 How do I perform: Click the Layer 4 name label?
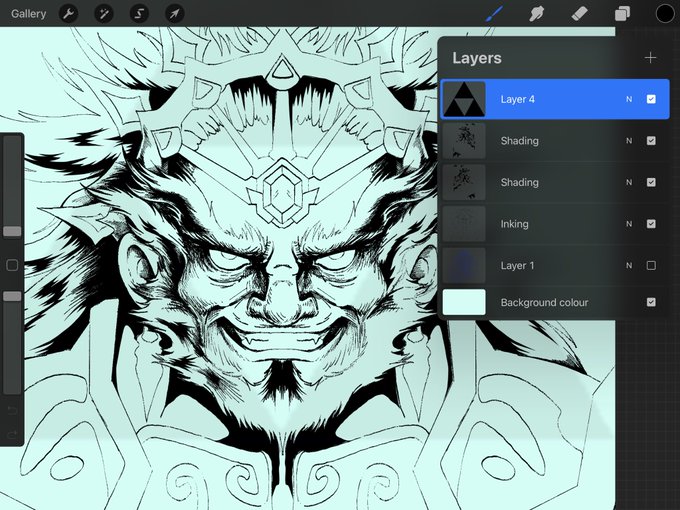[x=517, y=99]
